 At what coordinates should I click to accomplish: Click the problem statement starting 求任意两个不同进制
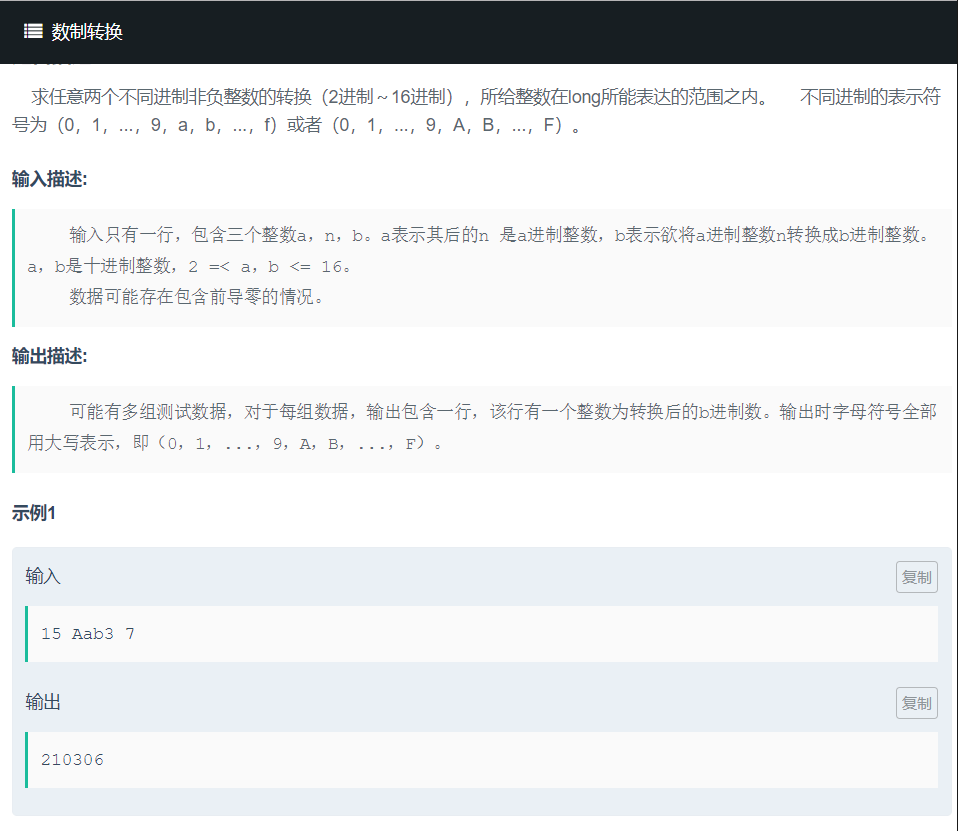[x=476, y=111]
